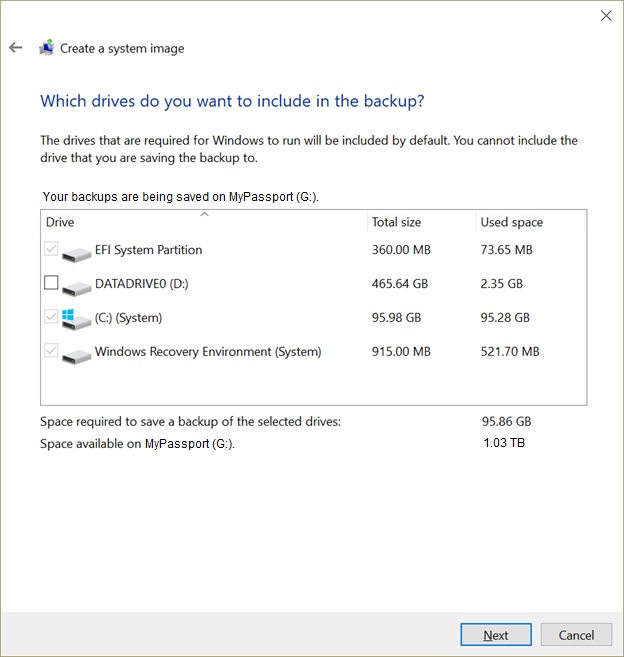Click the 95.98 GB total size cell
Image resolution: width=624 pixels, height=657 pixels.
pyautogui.click(x=396, y=318)
